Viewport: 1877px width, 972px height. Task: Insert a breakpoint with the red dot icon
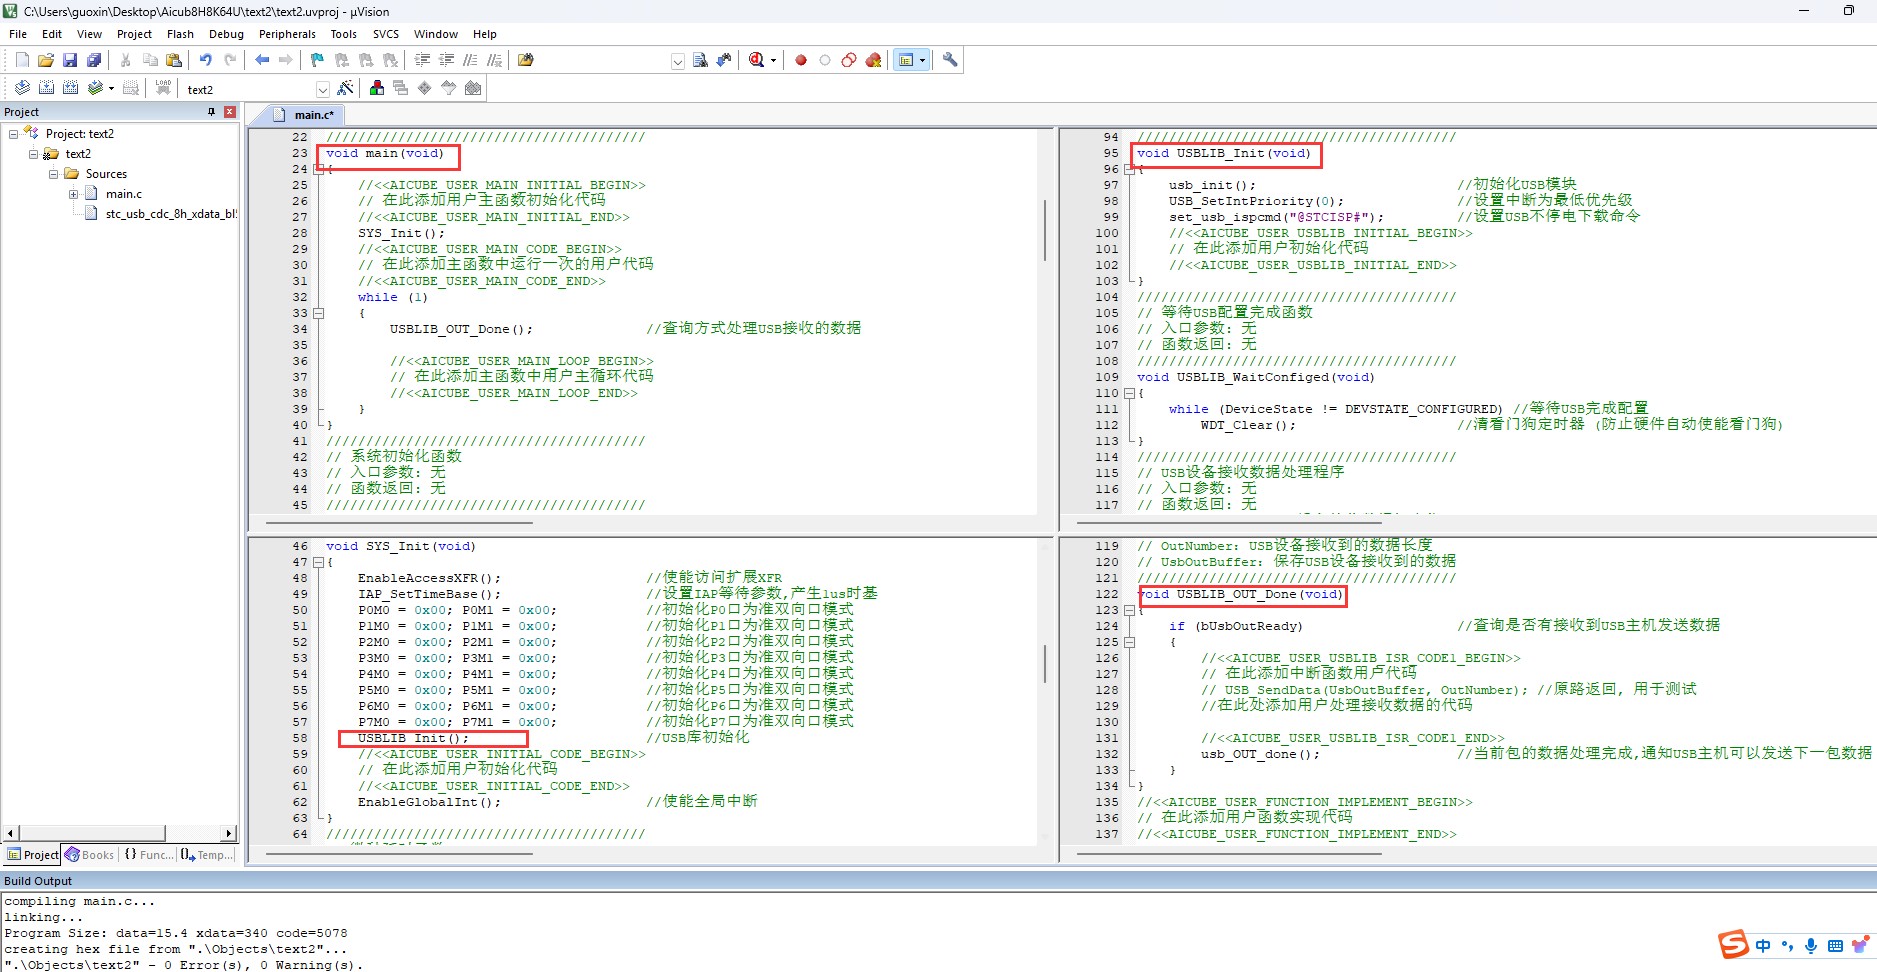point(801,60)
